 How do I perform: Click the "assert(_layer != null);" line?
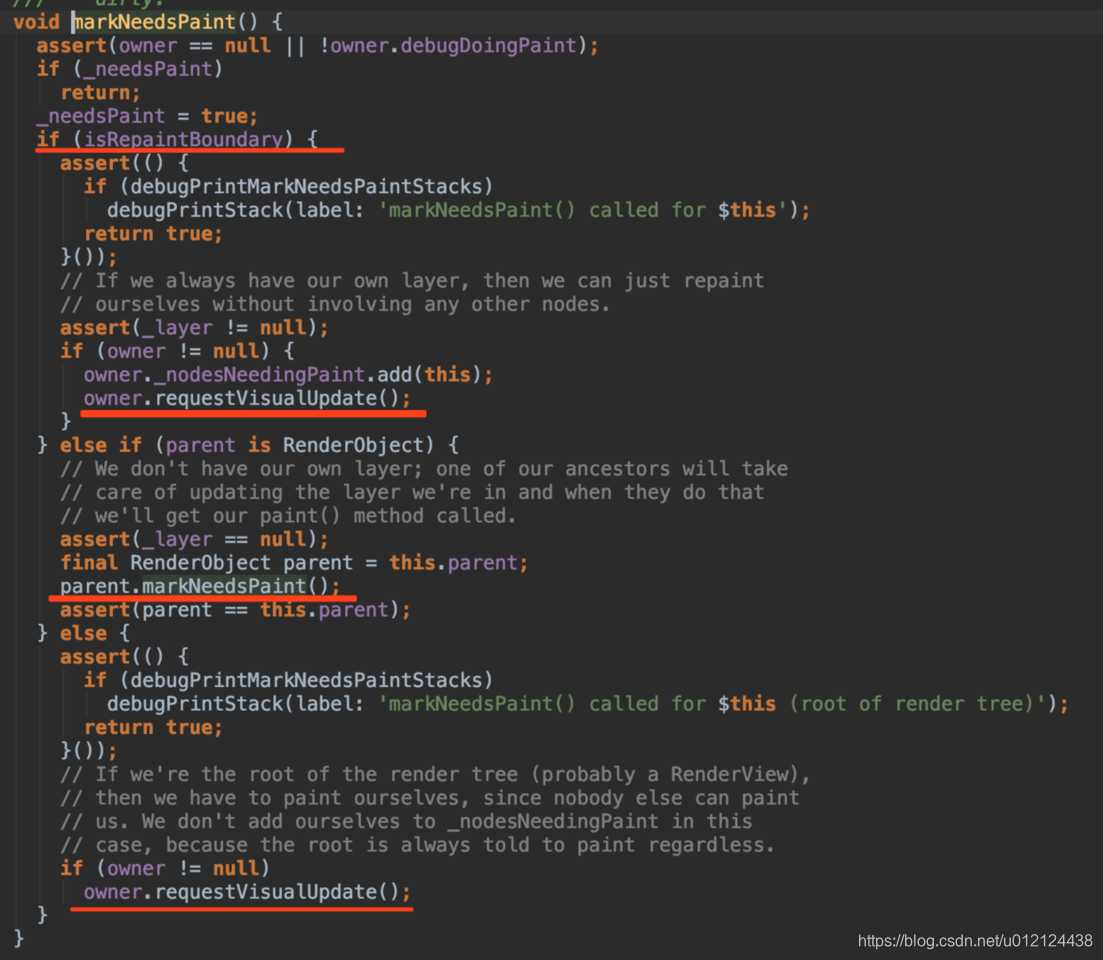click(194, 328)
